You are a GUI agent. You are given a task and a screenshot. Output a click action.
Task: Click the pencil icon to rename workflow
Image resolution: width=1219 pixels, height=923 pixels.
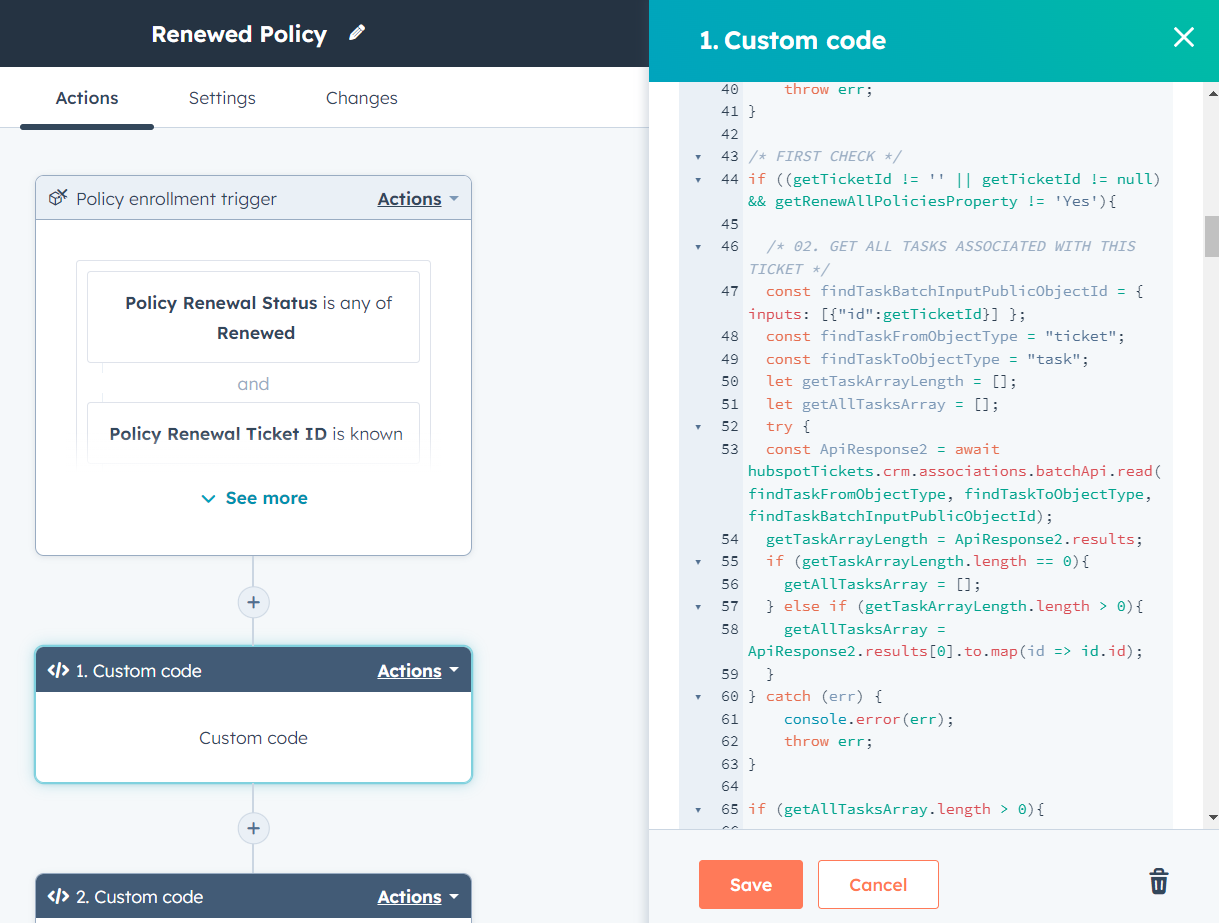[357, 34]
